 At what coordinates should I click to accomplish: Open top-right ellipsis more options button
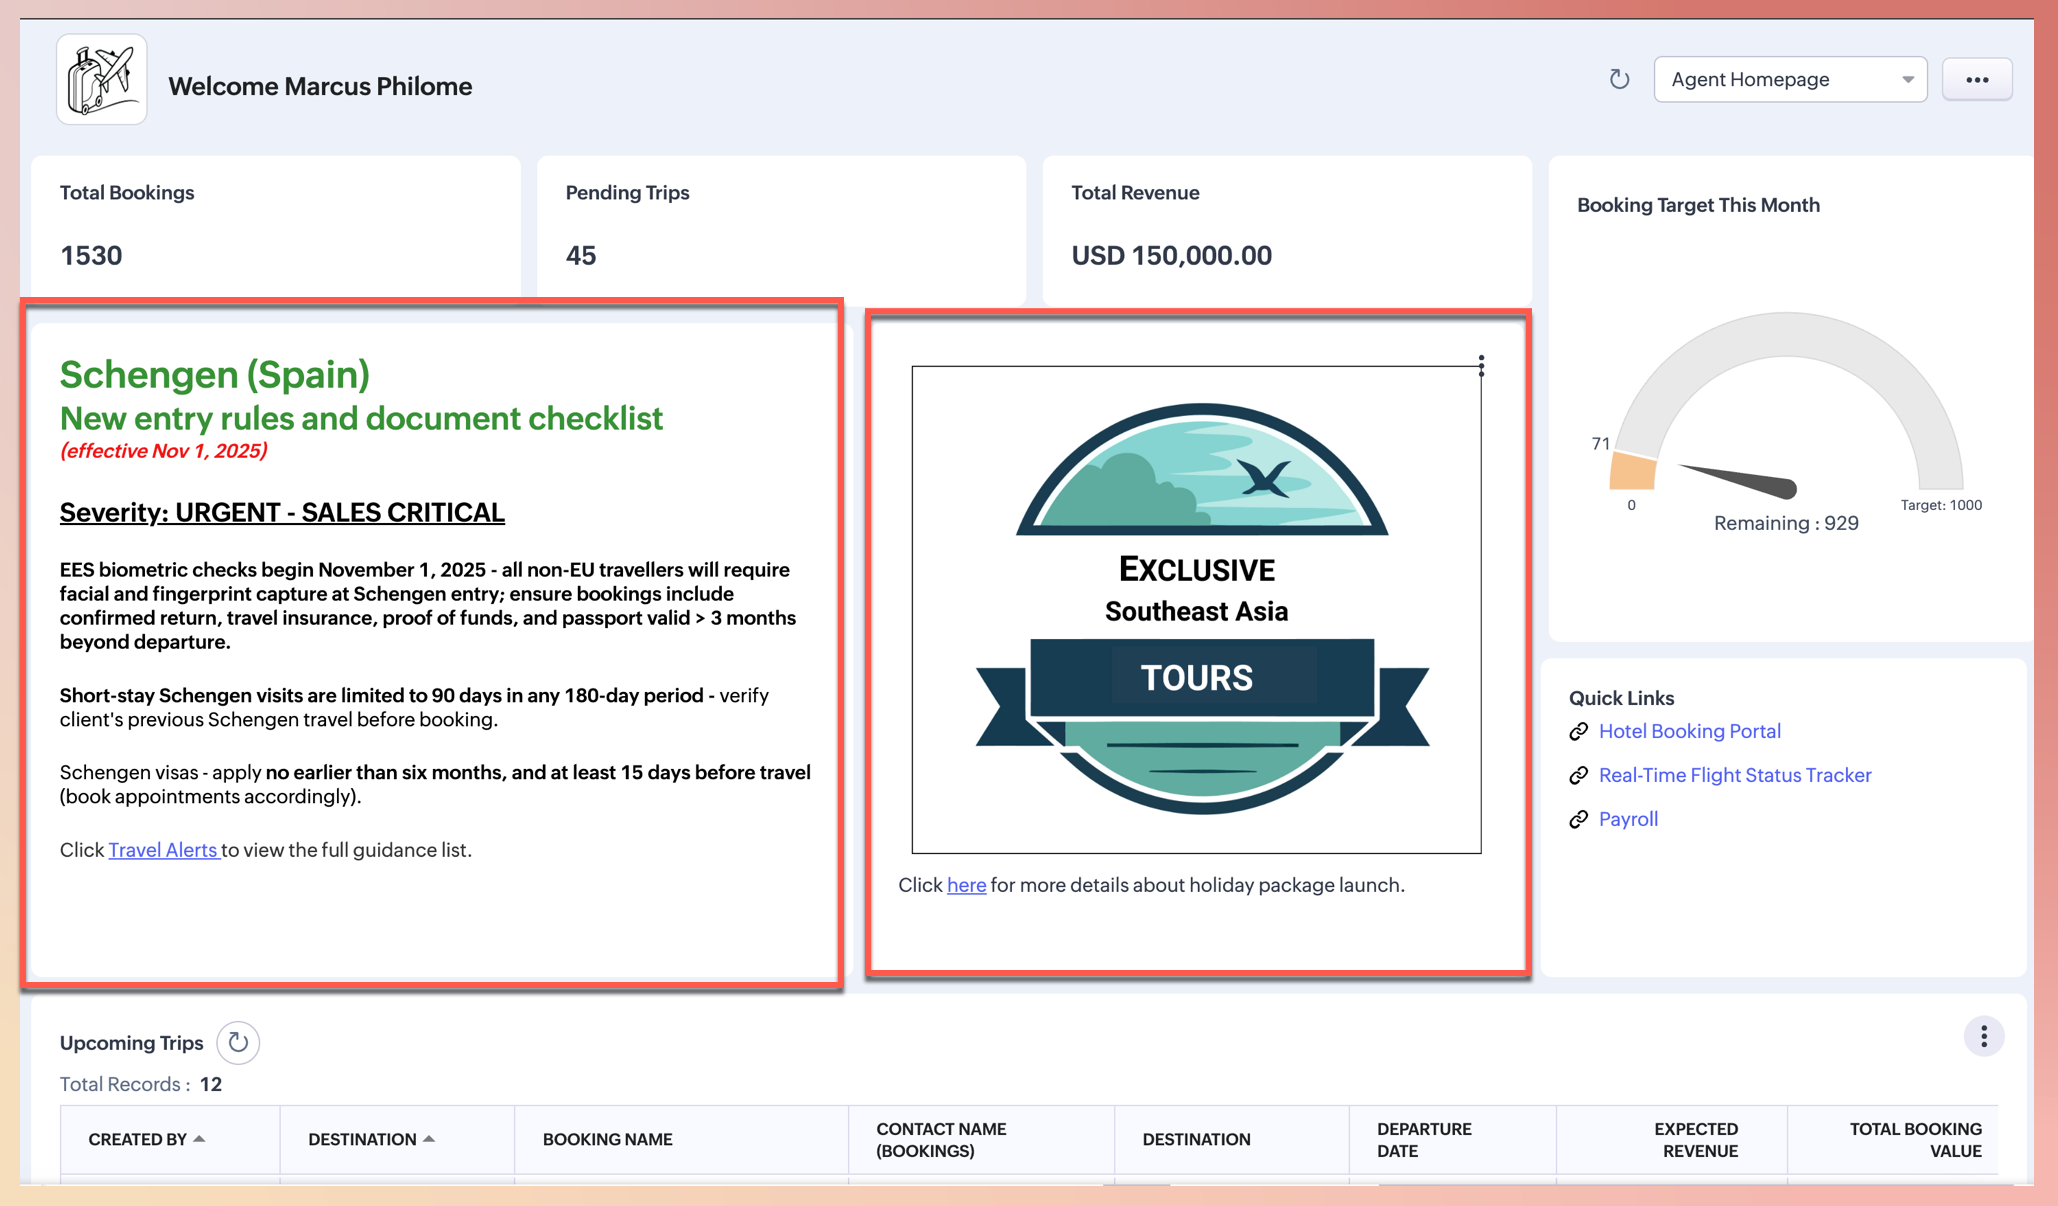pos(1976,80)
